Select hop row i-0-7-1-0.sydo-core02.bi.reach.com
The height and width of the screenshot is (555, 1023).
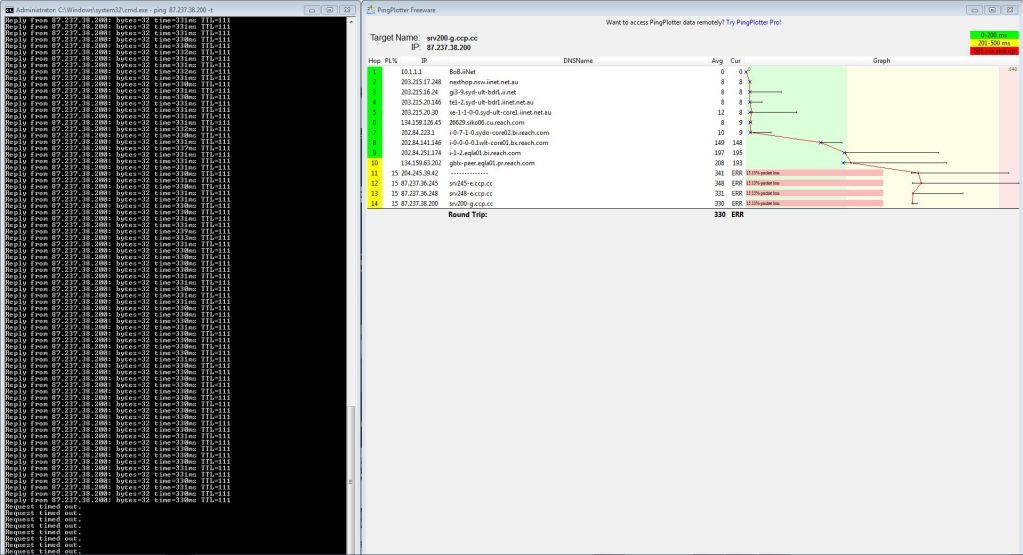[693, 132]
